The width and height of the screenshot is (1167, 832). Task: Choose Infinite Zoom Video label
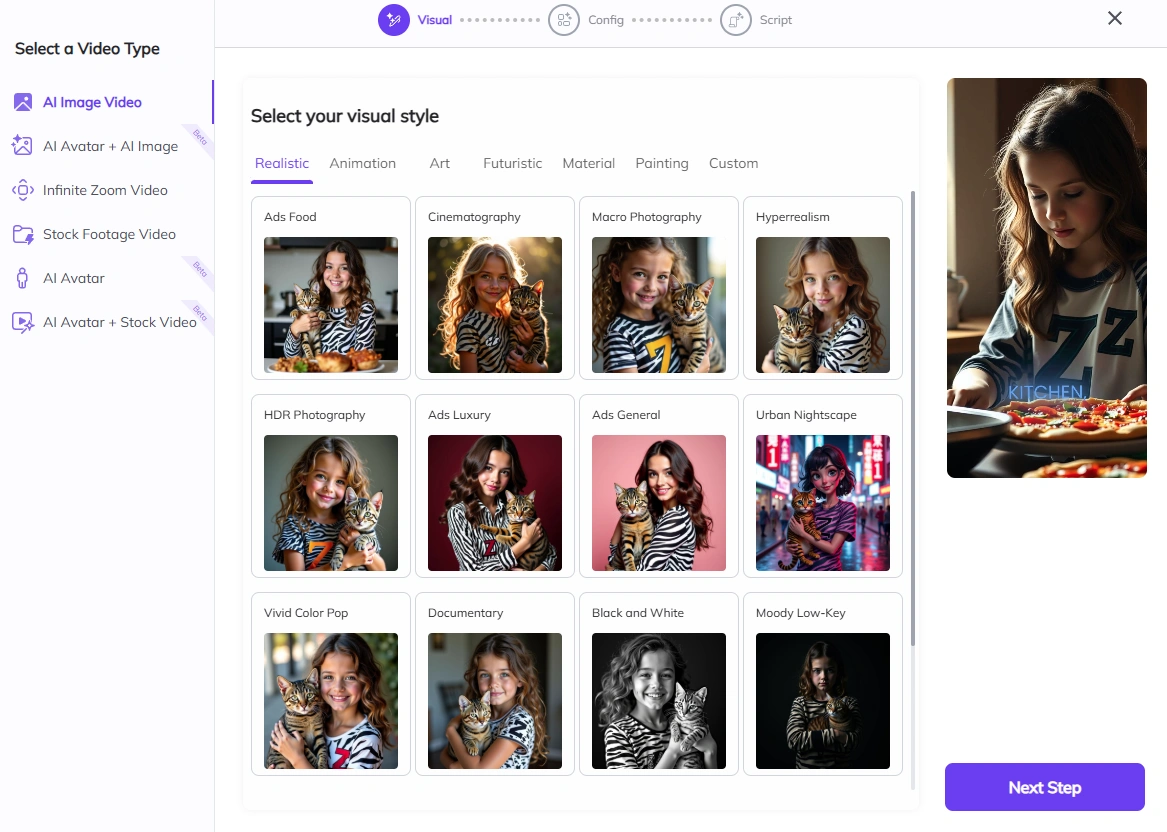click(105, 190)
